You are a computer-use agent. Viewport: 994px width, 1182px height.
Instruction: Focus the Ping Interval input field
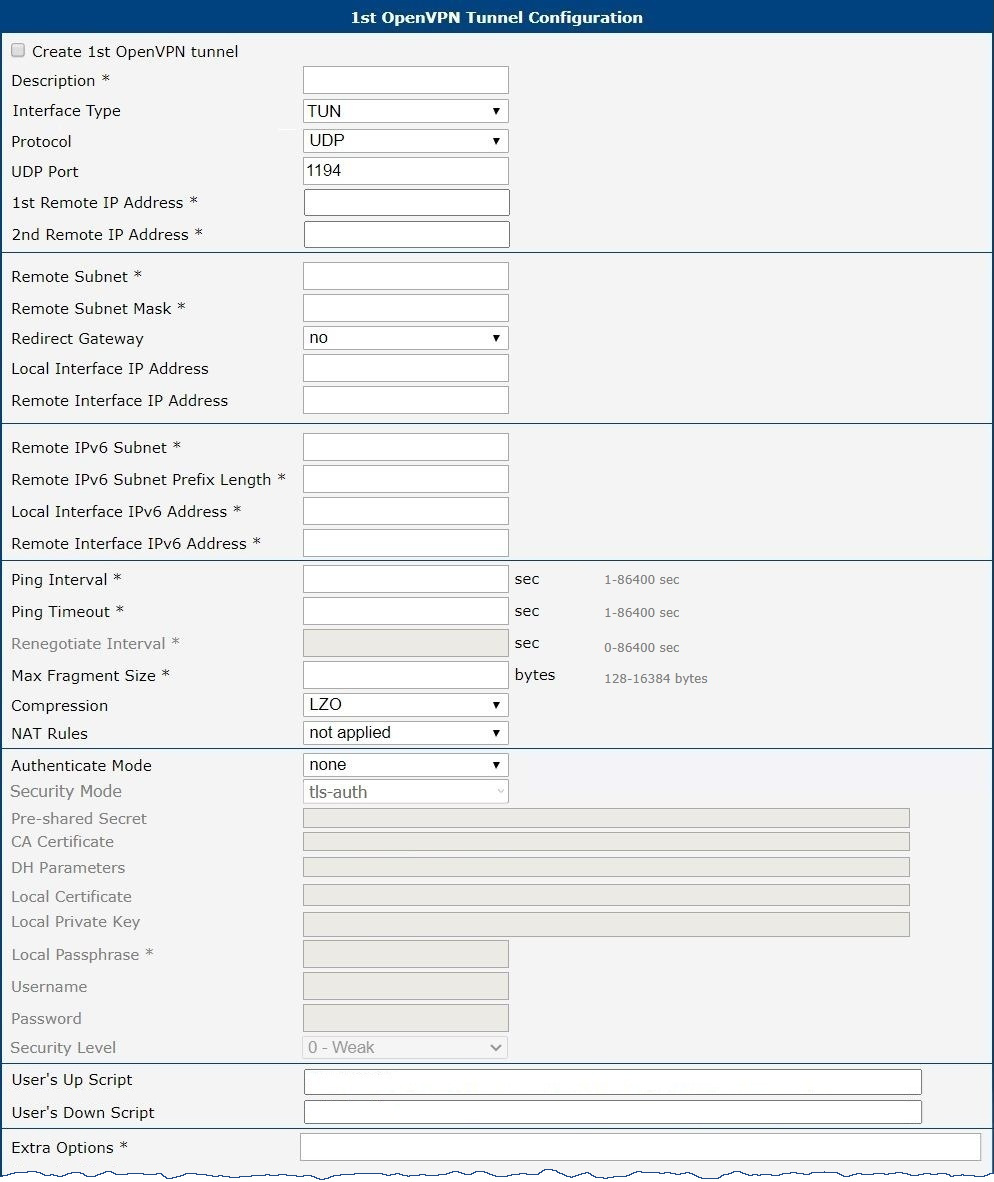point(405,579)
